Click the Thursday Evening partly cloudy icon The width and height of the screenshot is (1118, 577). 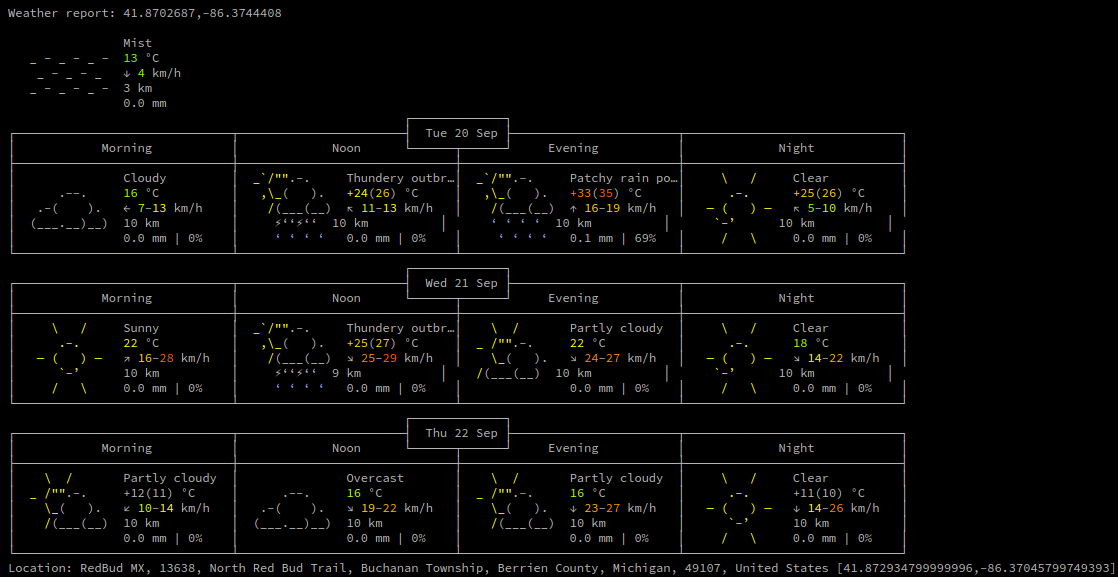click(x=516, y=501)
